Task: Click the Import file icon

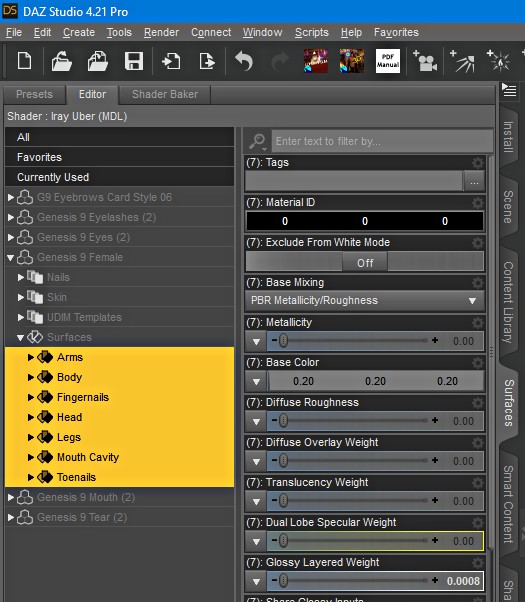Action: pos(171,61)
